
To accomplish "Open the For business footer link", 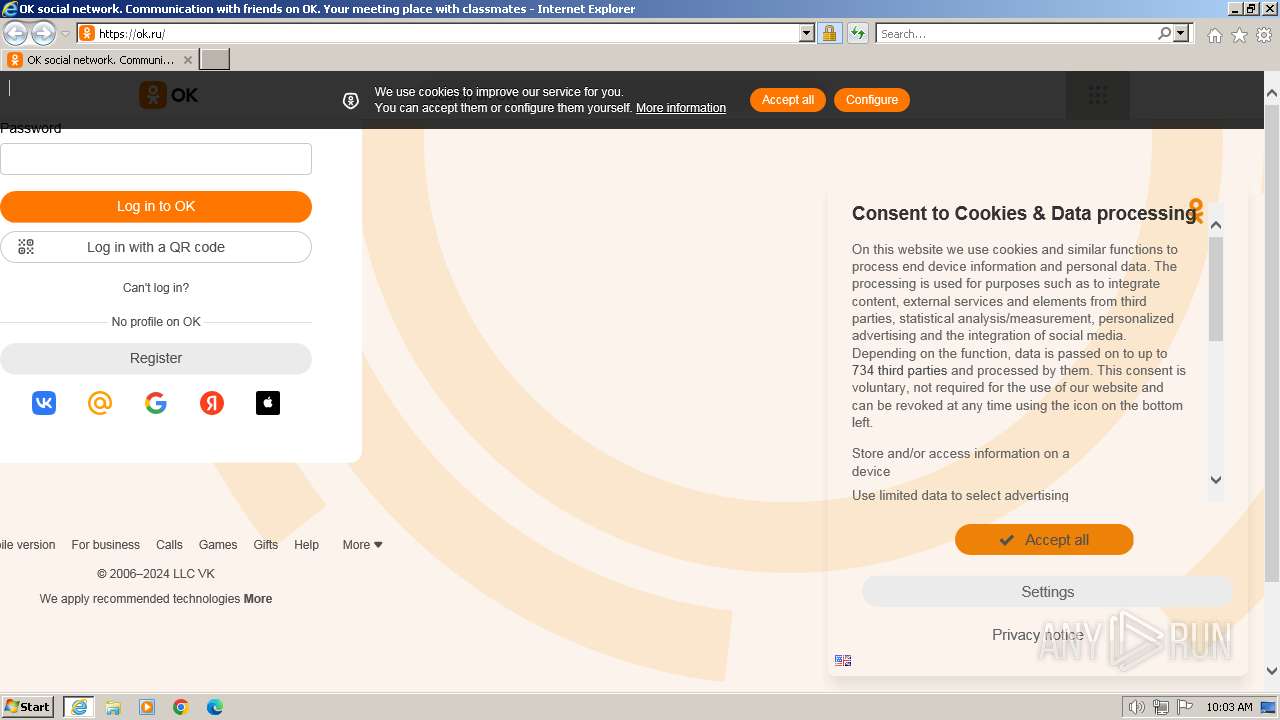I will 105,545.
